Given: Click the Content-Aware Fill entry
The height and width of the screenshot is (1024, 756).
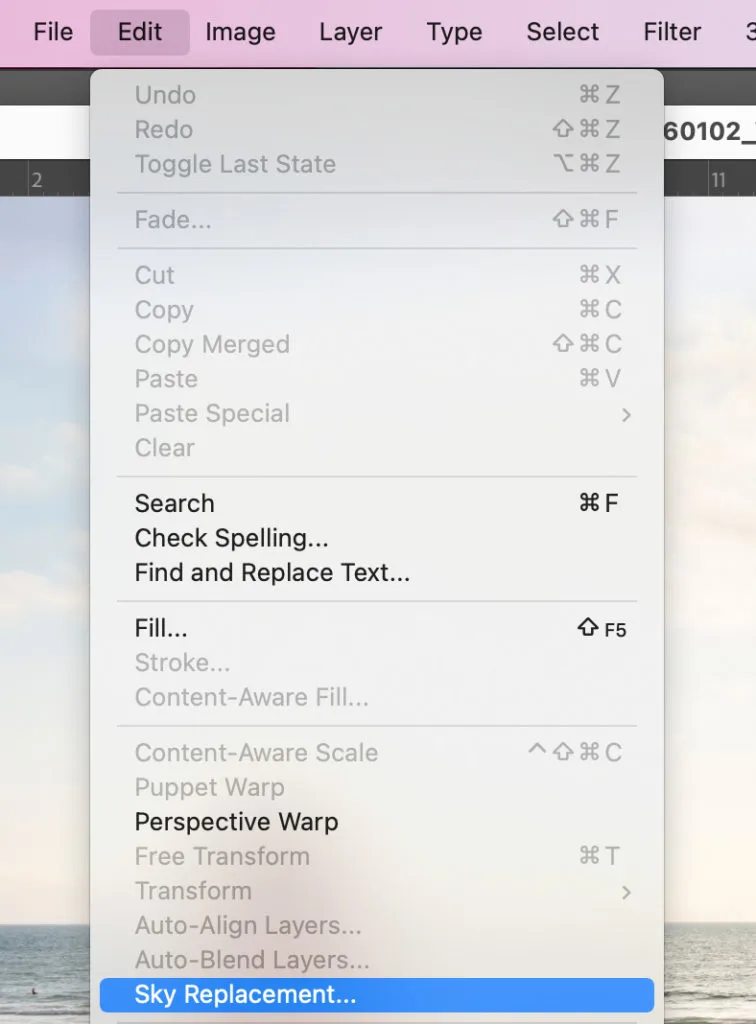Looking at the screenshot, I should [251, 697].
